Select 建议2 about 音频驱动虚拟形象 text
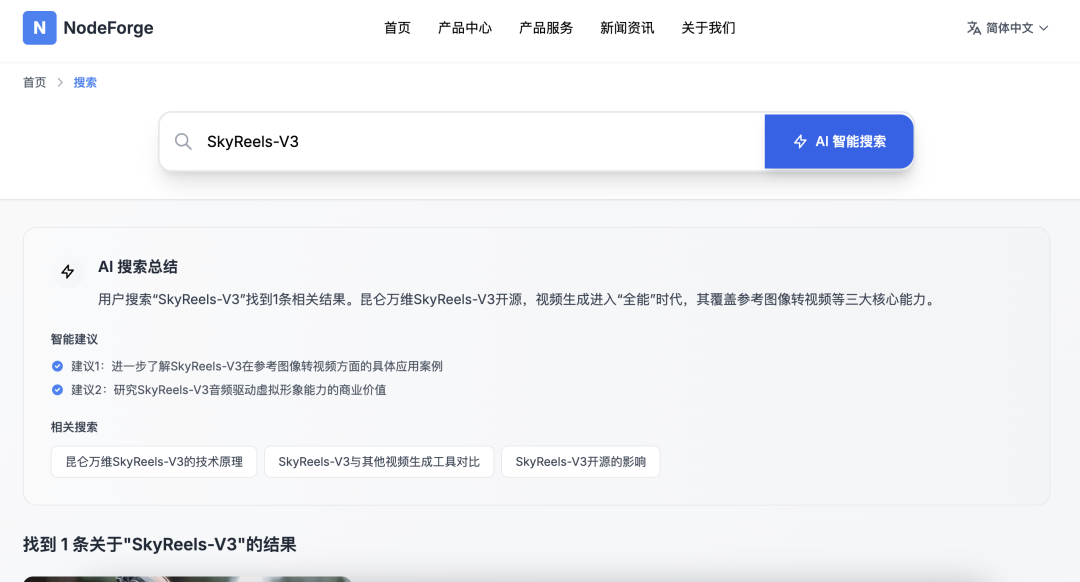Screen dimensions: 1080x582 pos(229,390)
